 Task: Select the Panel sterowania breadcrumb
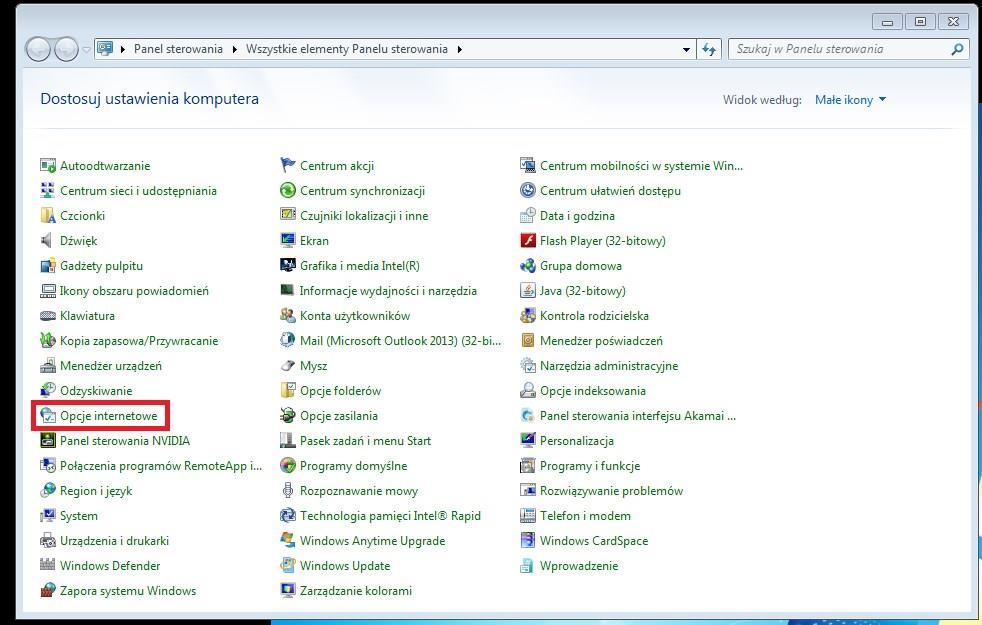[x=178, y=49]
